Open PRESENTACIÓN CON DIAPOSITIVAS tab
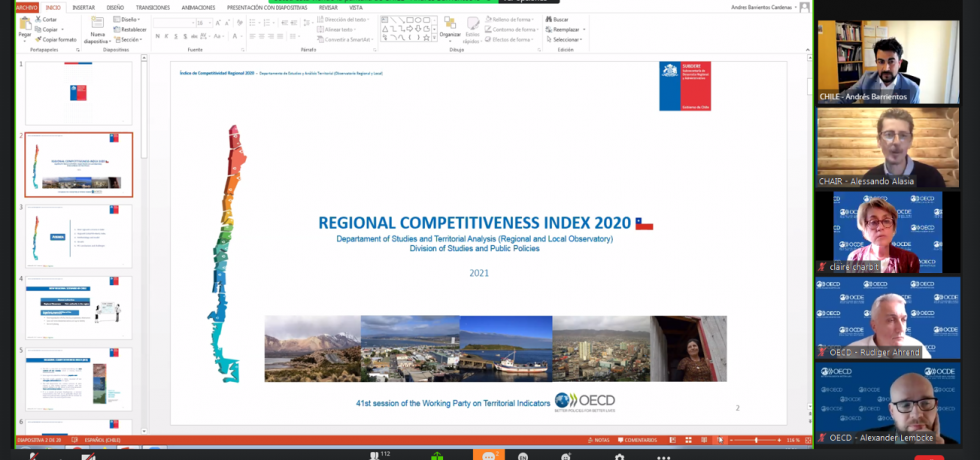This screenshot has height=460, width=980. (267, 8)
